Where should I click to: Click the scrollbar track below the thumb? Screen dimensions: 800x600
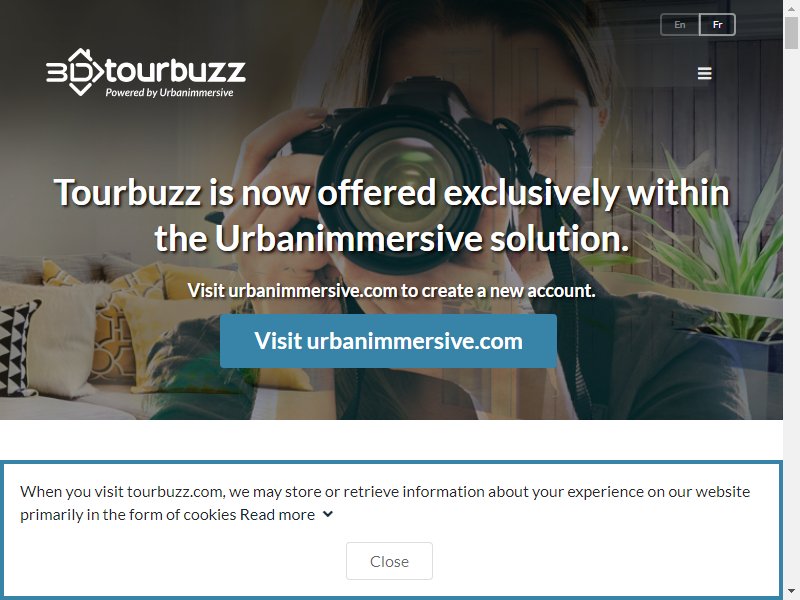pos(791,316)
